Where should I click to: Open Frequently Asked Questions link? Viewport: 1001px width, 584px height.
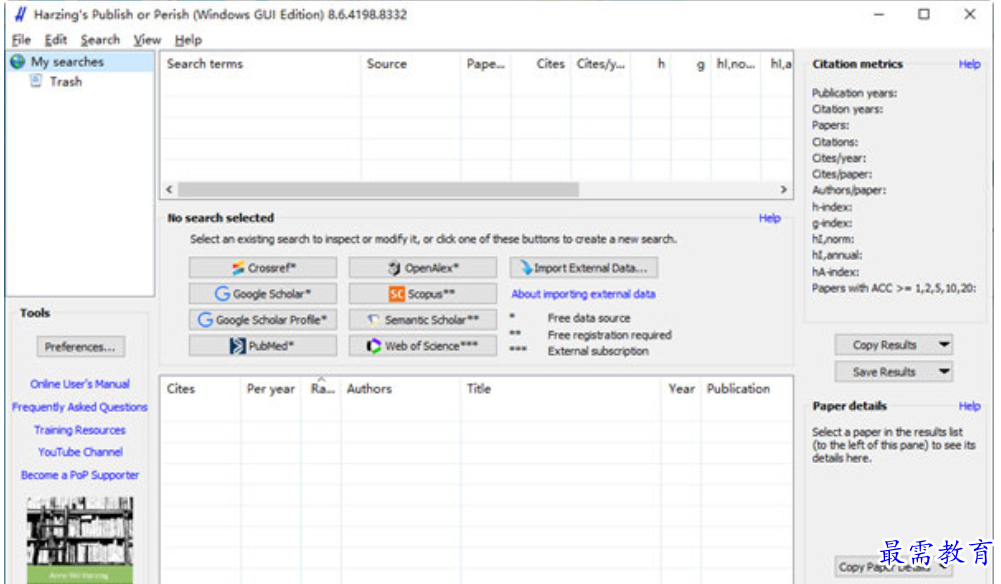pos(80,407)
